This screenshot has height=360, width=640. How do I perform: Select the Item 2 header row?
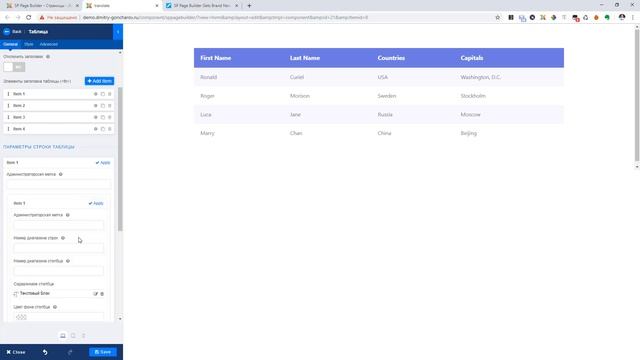[x=59, y=106]
